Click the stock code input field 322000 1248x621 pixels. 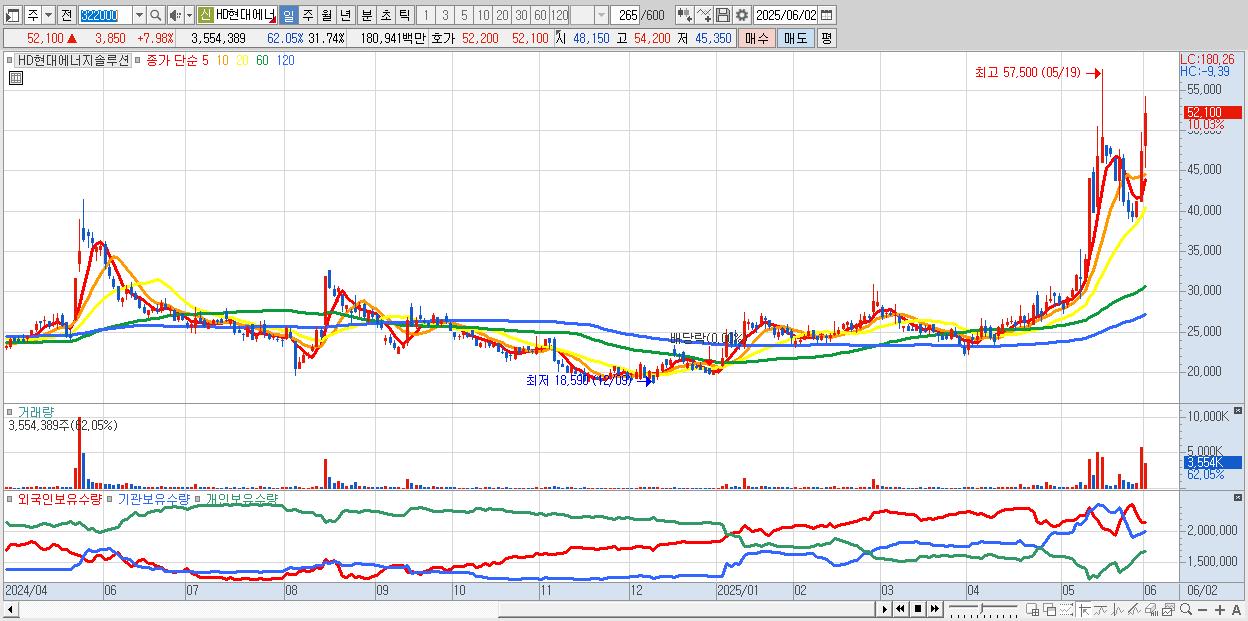click(x=105, y=15)
